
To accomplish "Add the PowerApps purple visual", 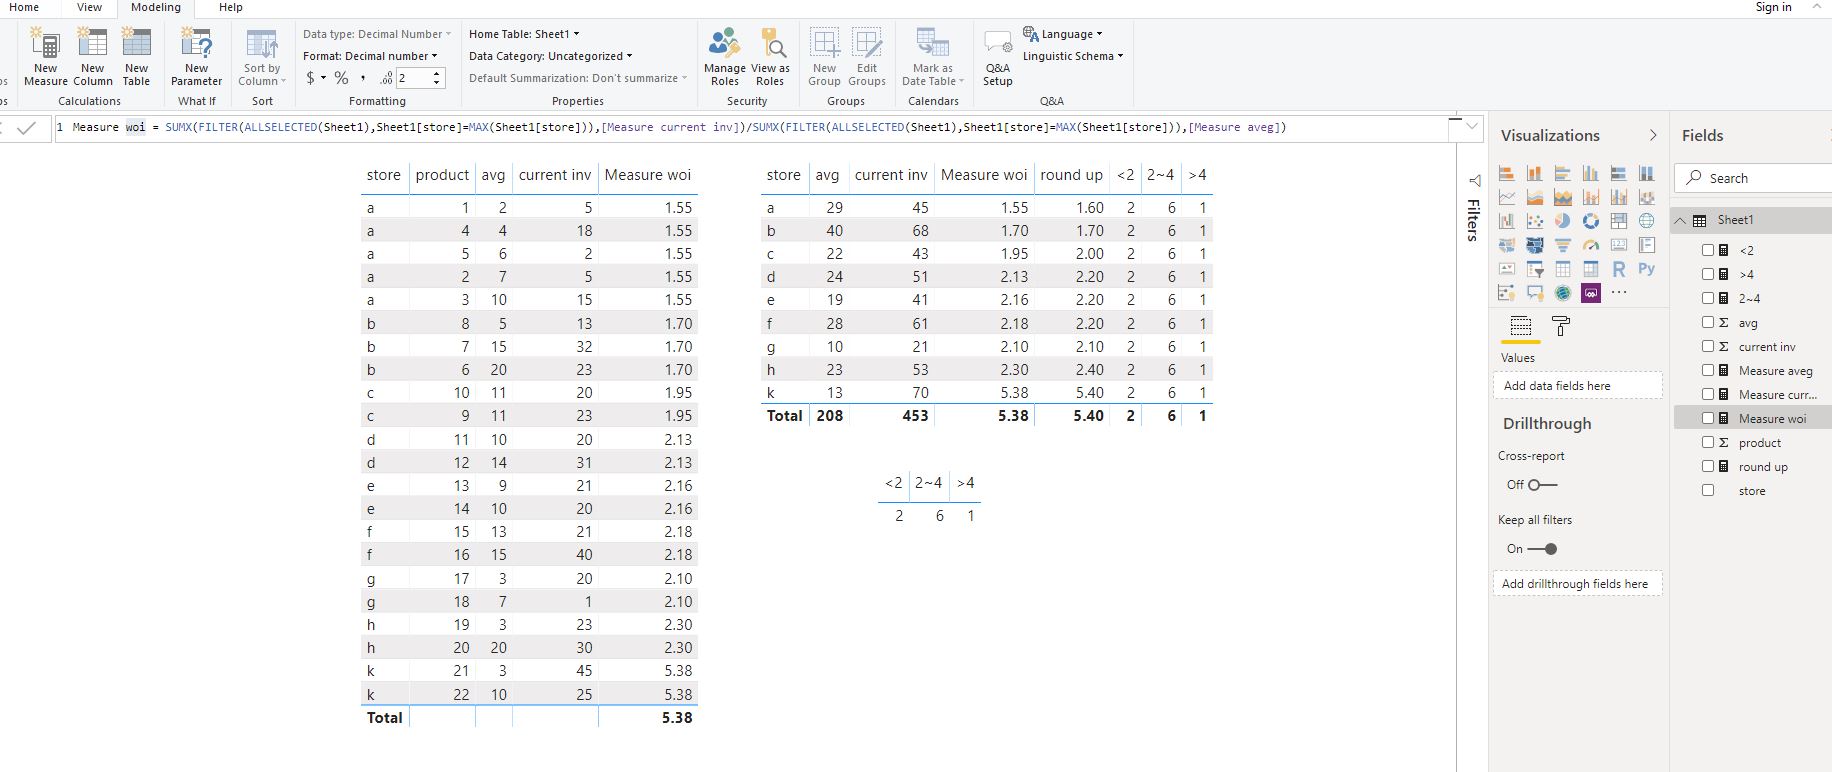I will [1591, 293].
